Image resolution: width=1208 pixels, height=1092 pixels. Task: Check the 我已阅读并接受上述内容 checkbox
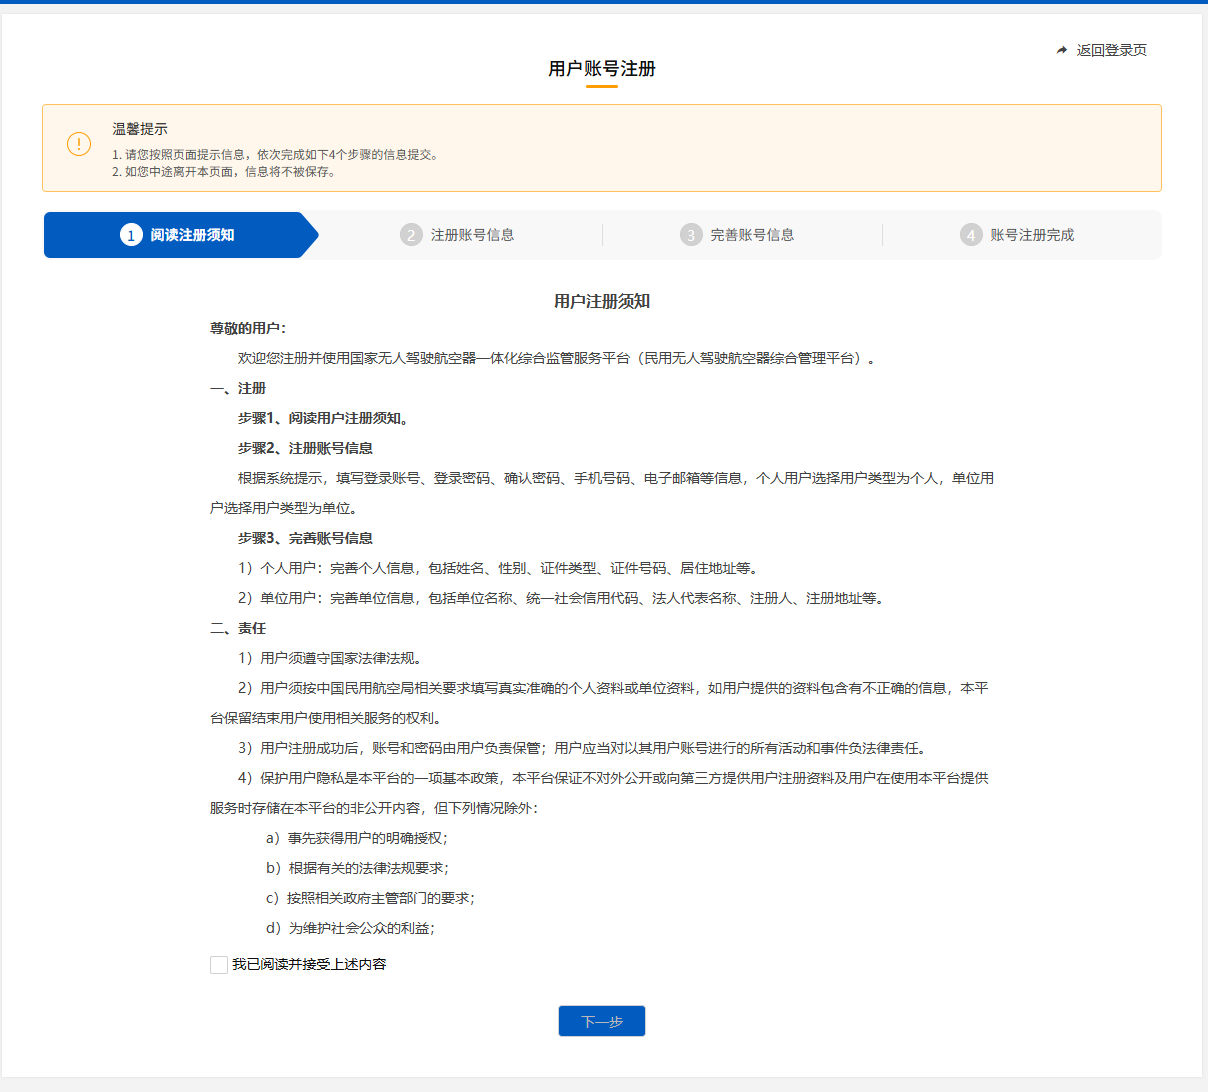point(219,965)
